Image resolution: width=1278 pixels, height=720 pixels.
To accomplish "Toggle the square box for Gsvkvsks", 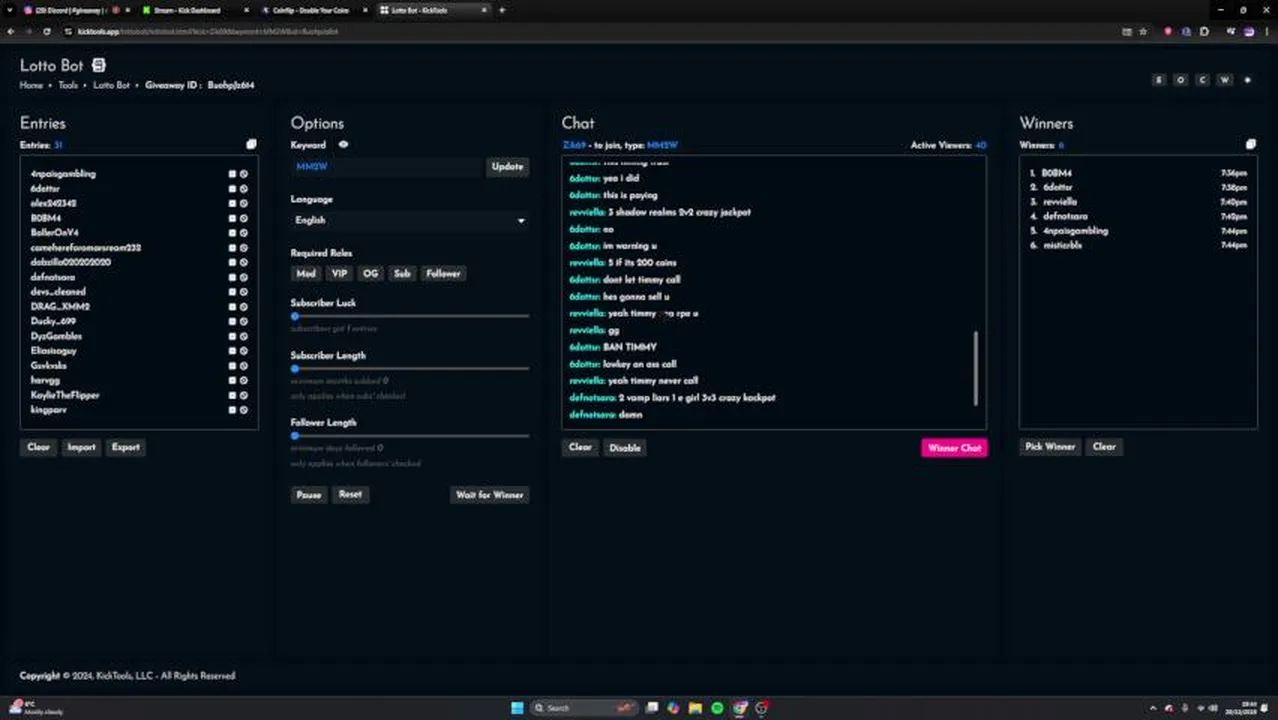I will click(232, 366).
